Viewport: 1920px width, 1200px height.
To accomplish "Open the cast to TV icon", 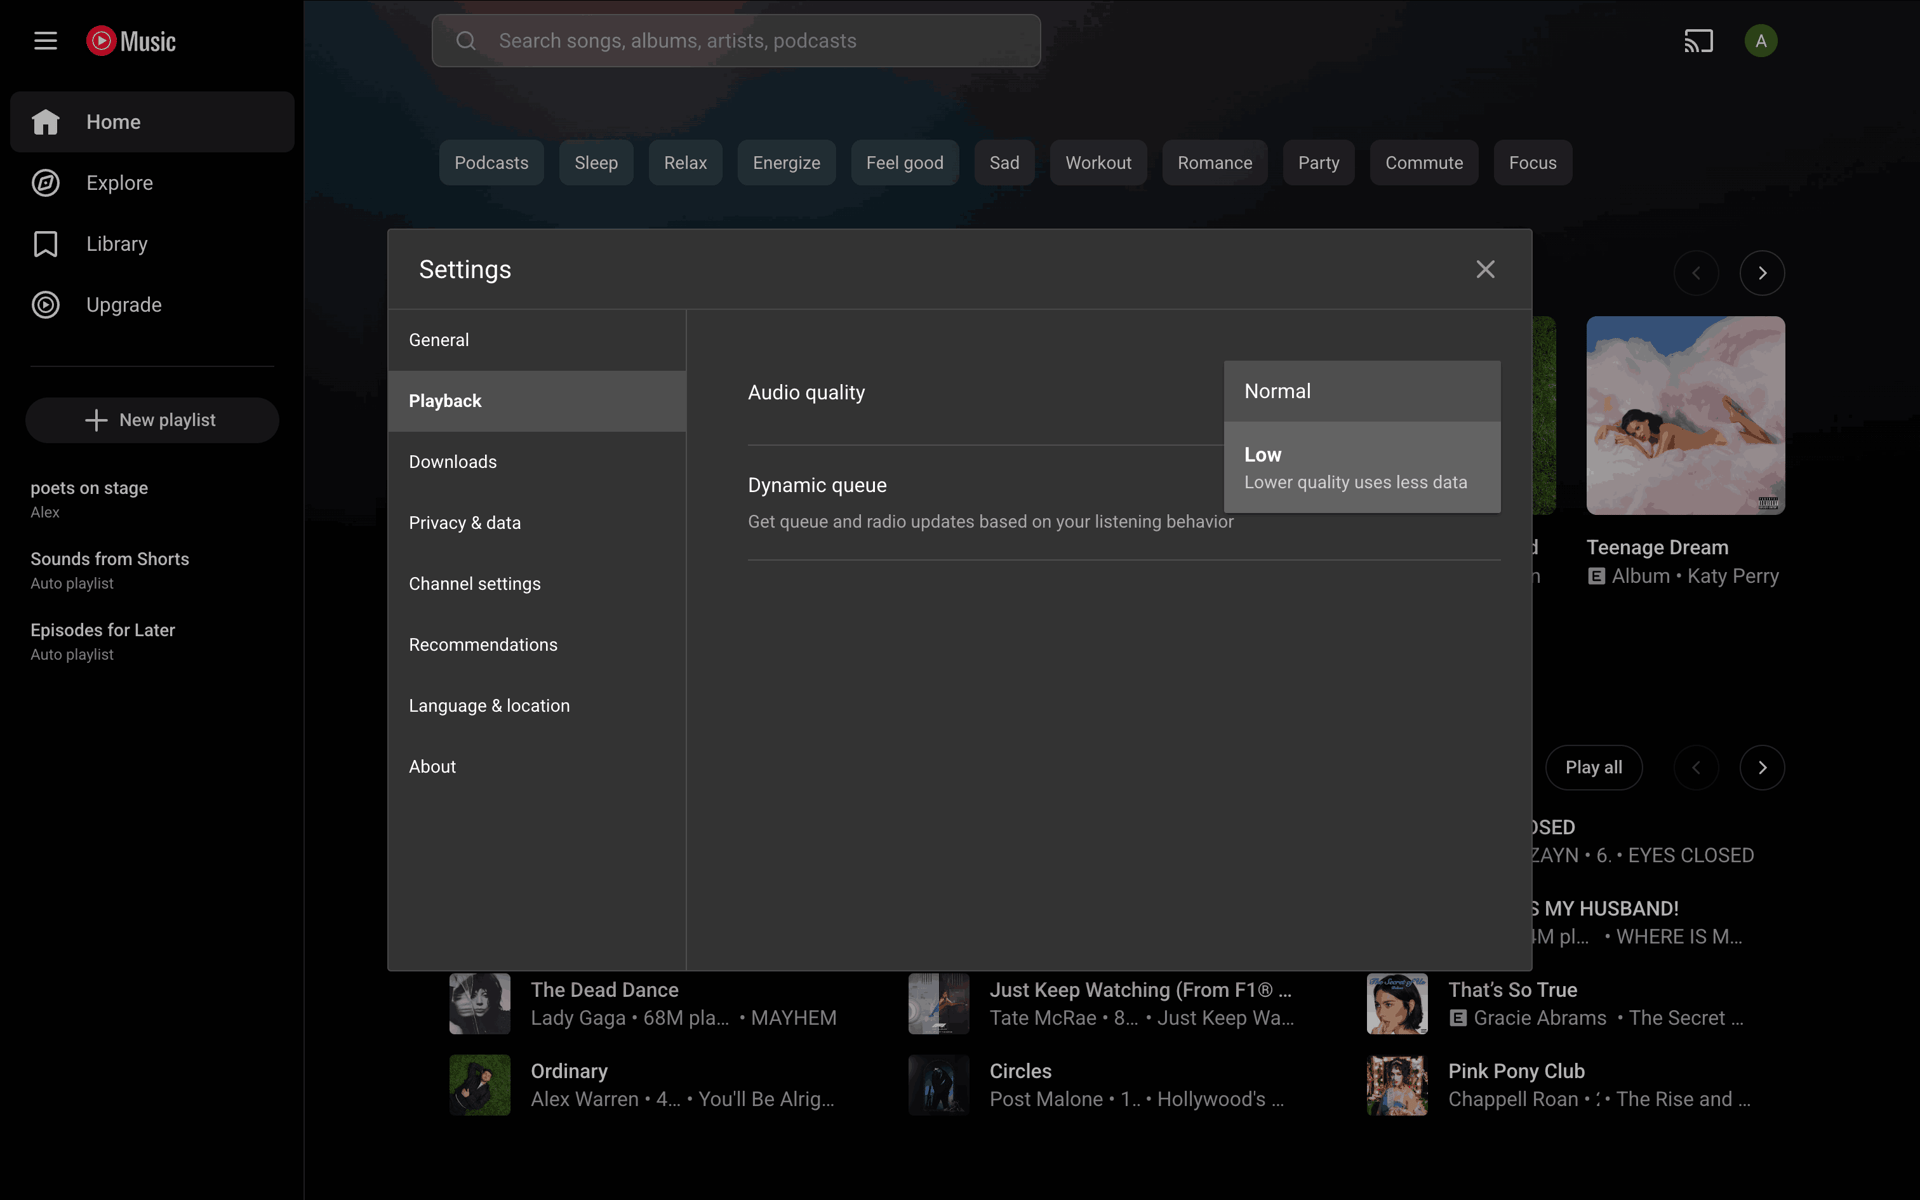I will click(x=1698, y=41).
